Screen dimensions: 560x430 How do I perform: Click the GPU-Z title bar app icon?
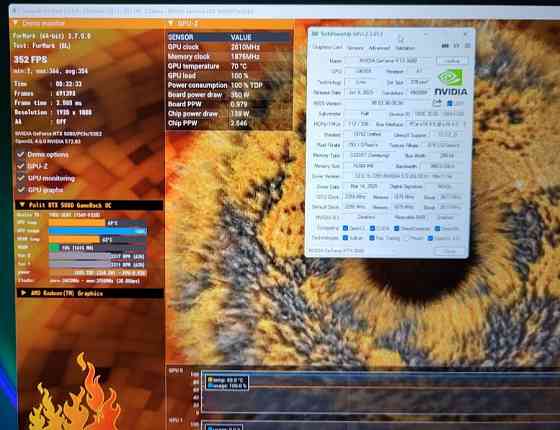pos(315,34)
